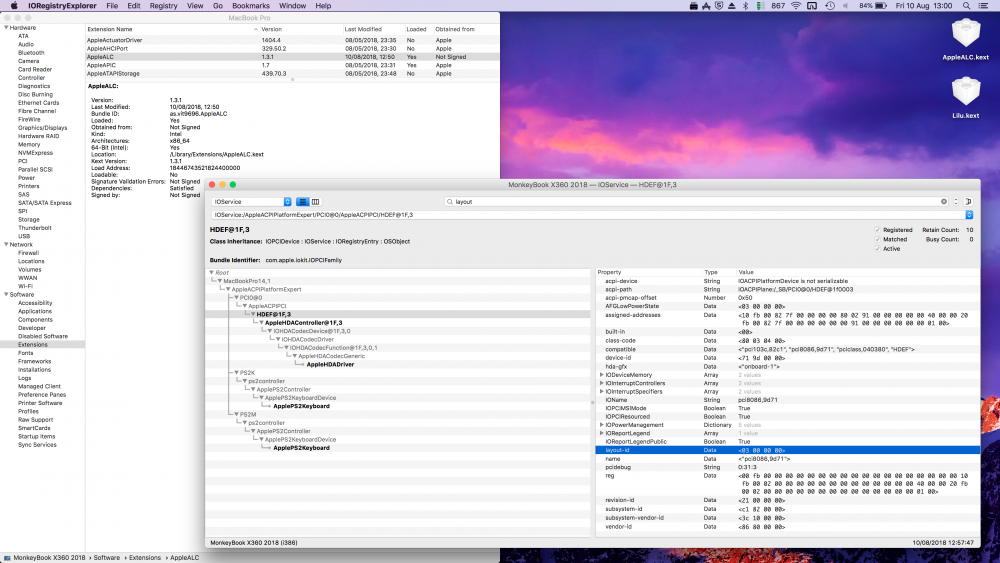This screenshot has height=563, width=1000.
Task: Step search results with stepper arrows
Action: [956, 201]
